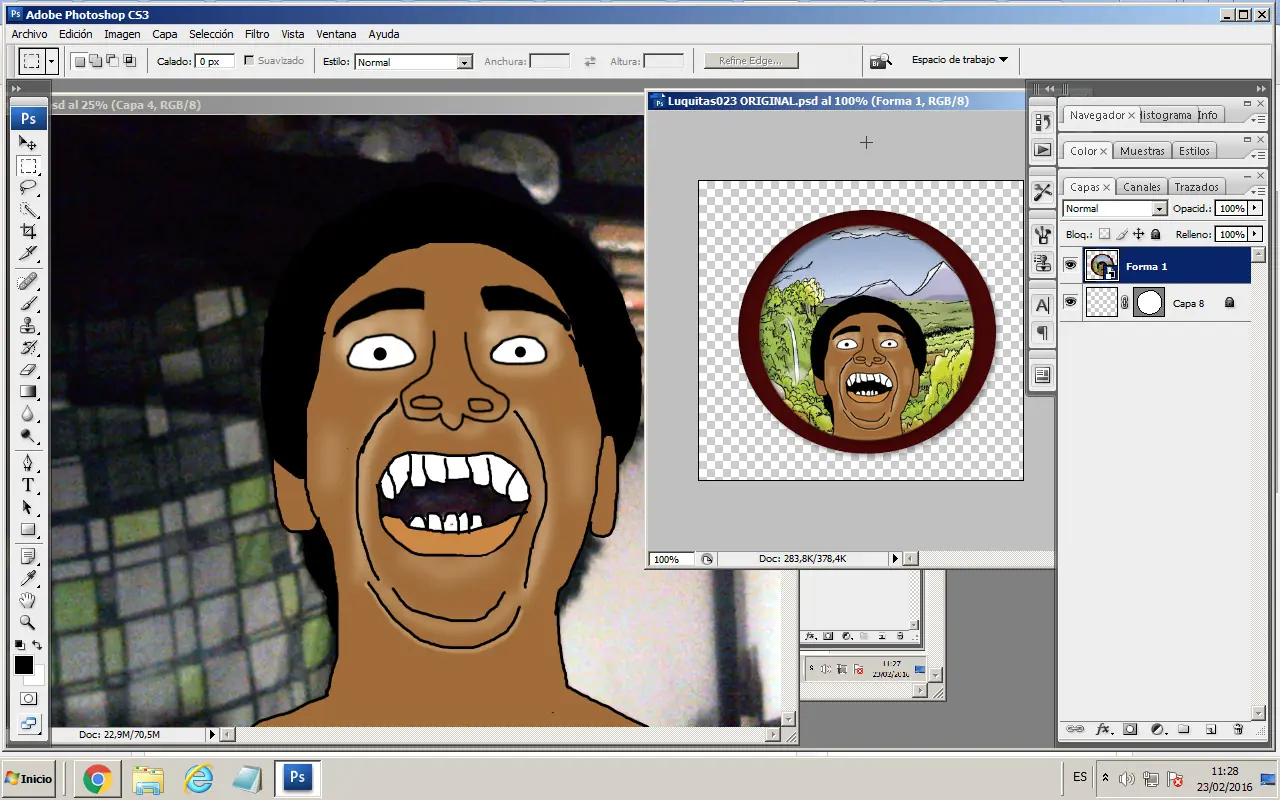Viewport: 1280px width, 800px height.
Task: Select the Crop tool
Action: (x=28, y=231)
